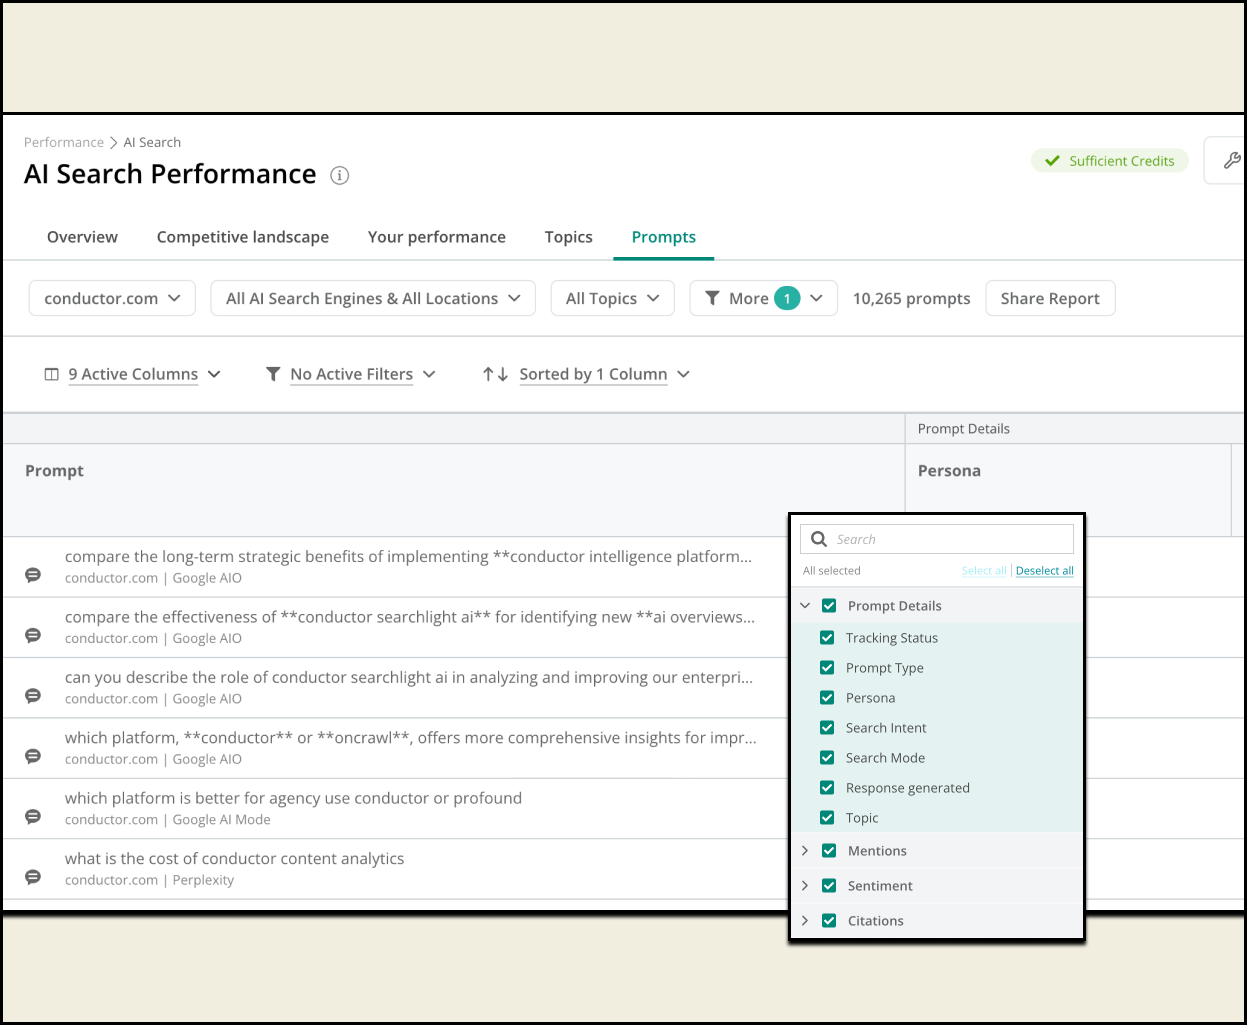Click into the column Search field
Image resolution: width=1247 pixels, height=1025 pixels.
(937, 539)
